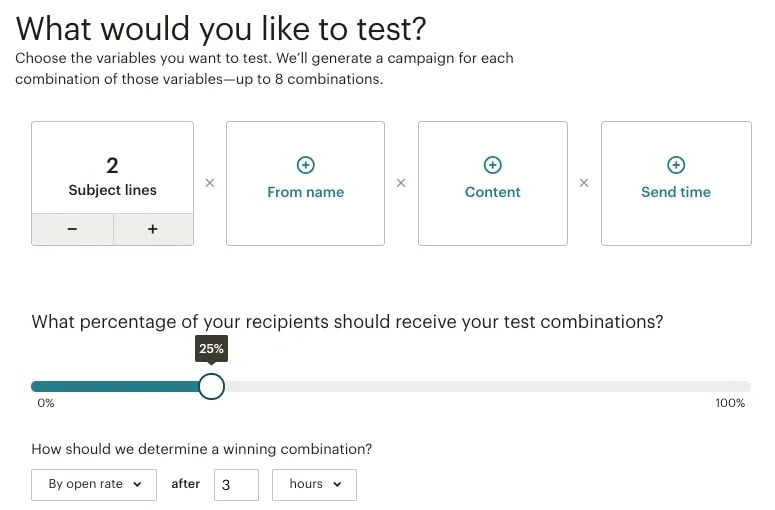775x510 pixels.
Task: Click the 100% slider maximum label
Action: coord(730,404)
